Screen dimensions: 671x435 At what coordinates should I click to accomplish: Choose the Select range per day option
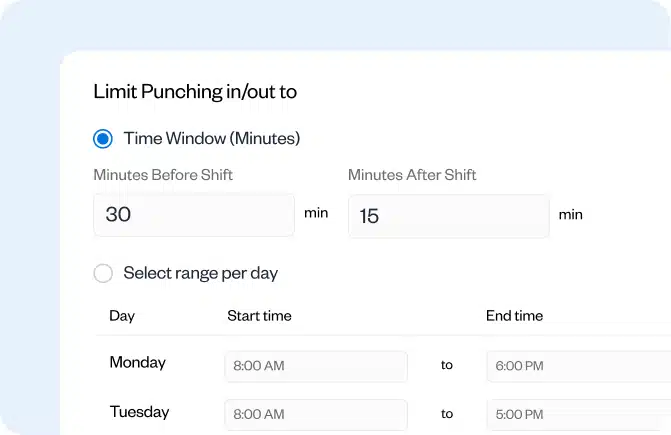[x=103, y=273]
